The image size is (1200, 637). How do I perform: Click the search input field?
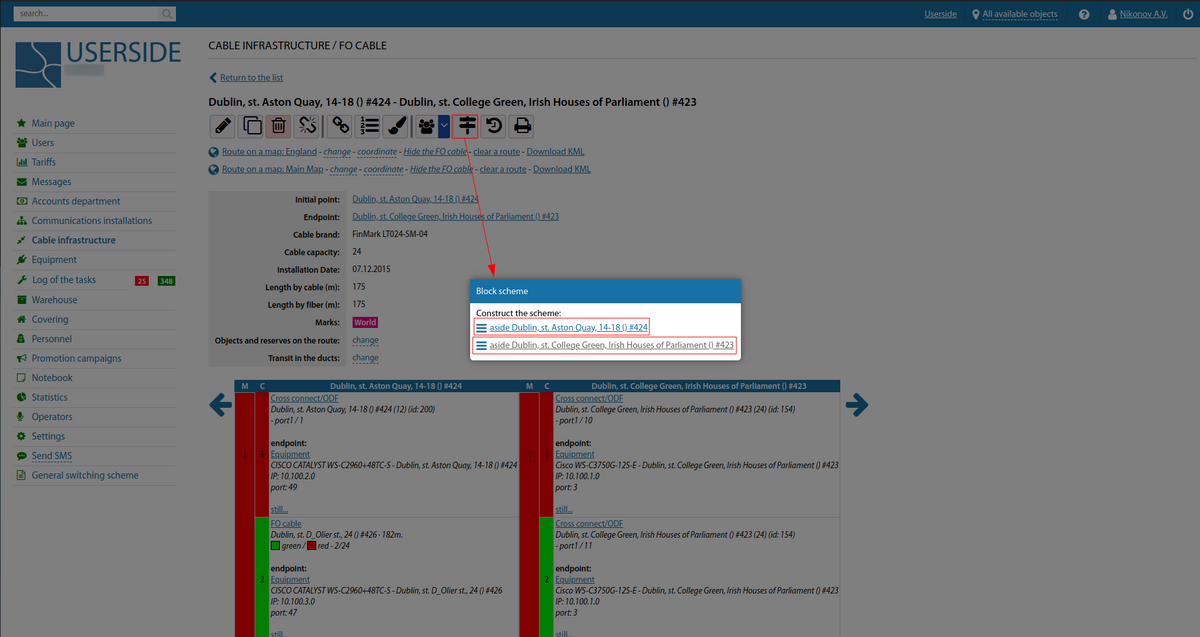[x=88, y=14]
